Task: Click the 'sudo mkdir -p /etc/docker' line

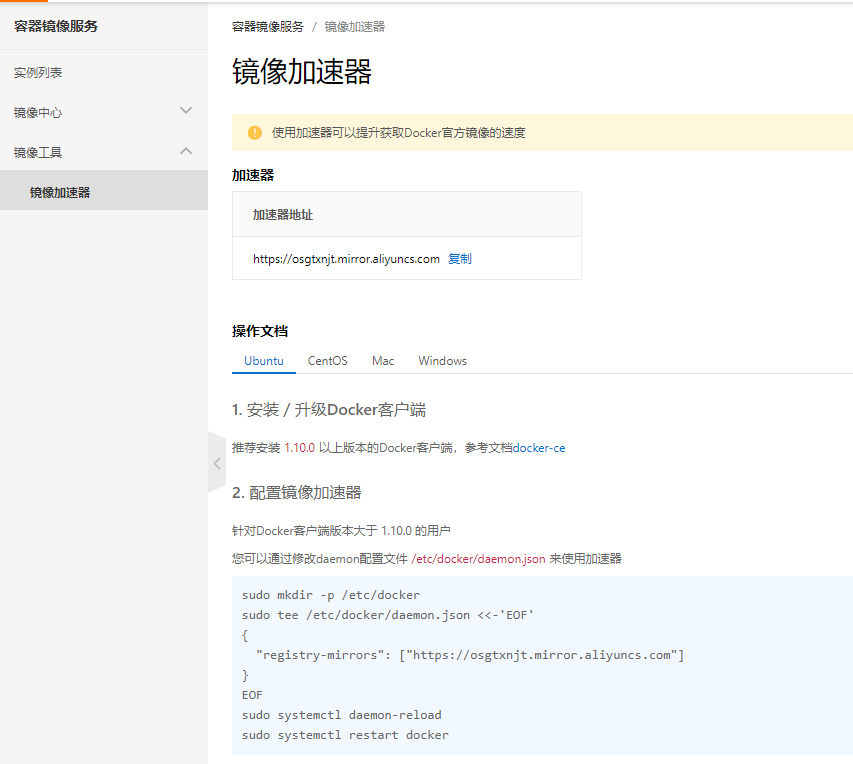Action: coord(331,595)
